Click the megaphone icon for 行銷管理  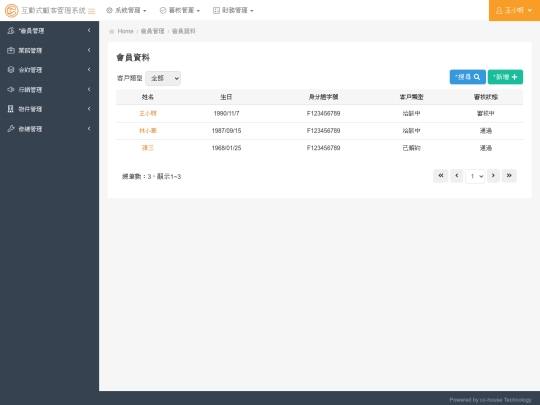11,90
